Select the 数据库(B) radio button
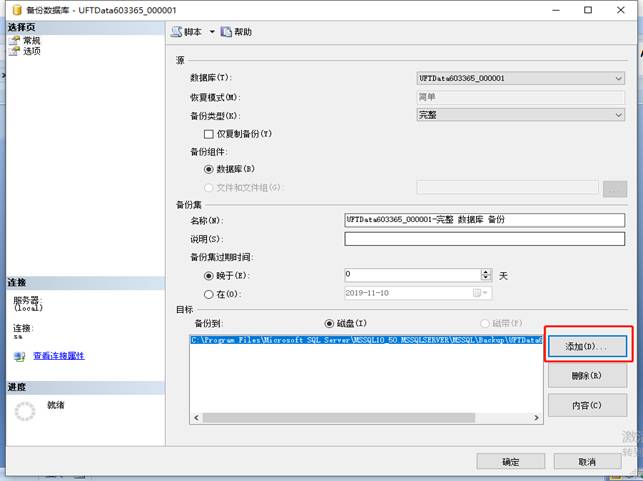The image size is (643, 481). [208, 169]
